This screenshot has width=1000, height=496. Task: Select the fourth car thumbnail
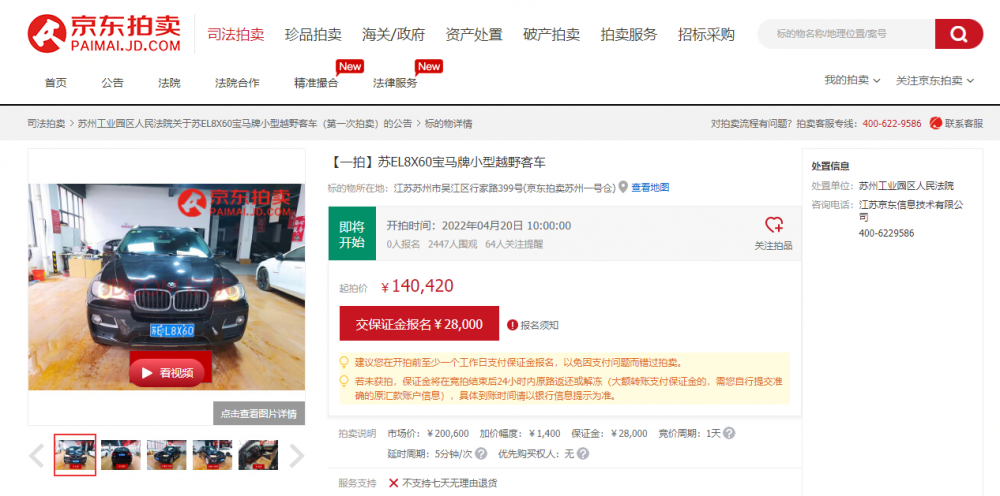(x=212, y=455)
